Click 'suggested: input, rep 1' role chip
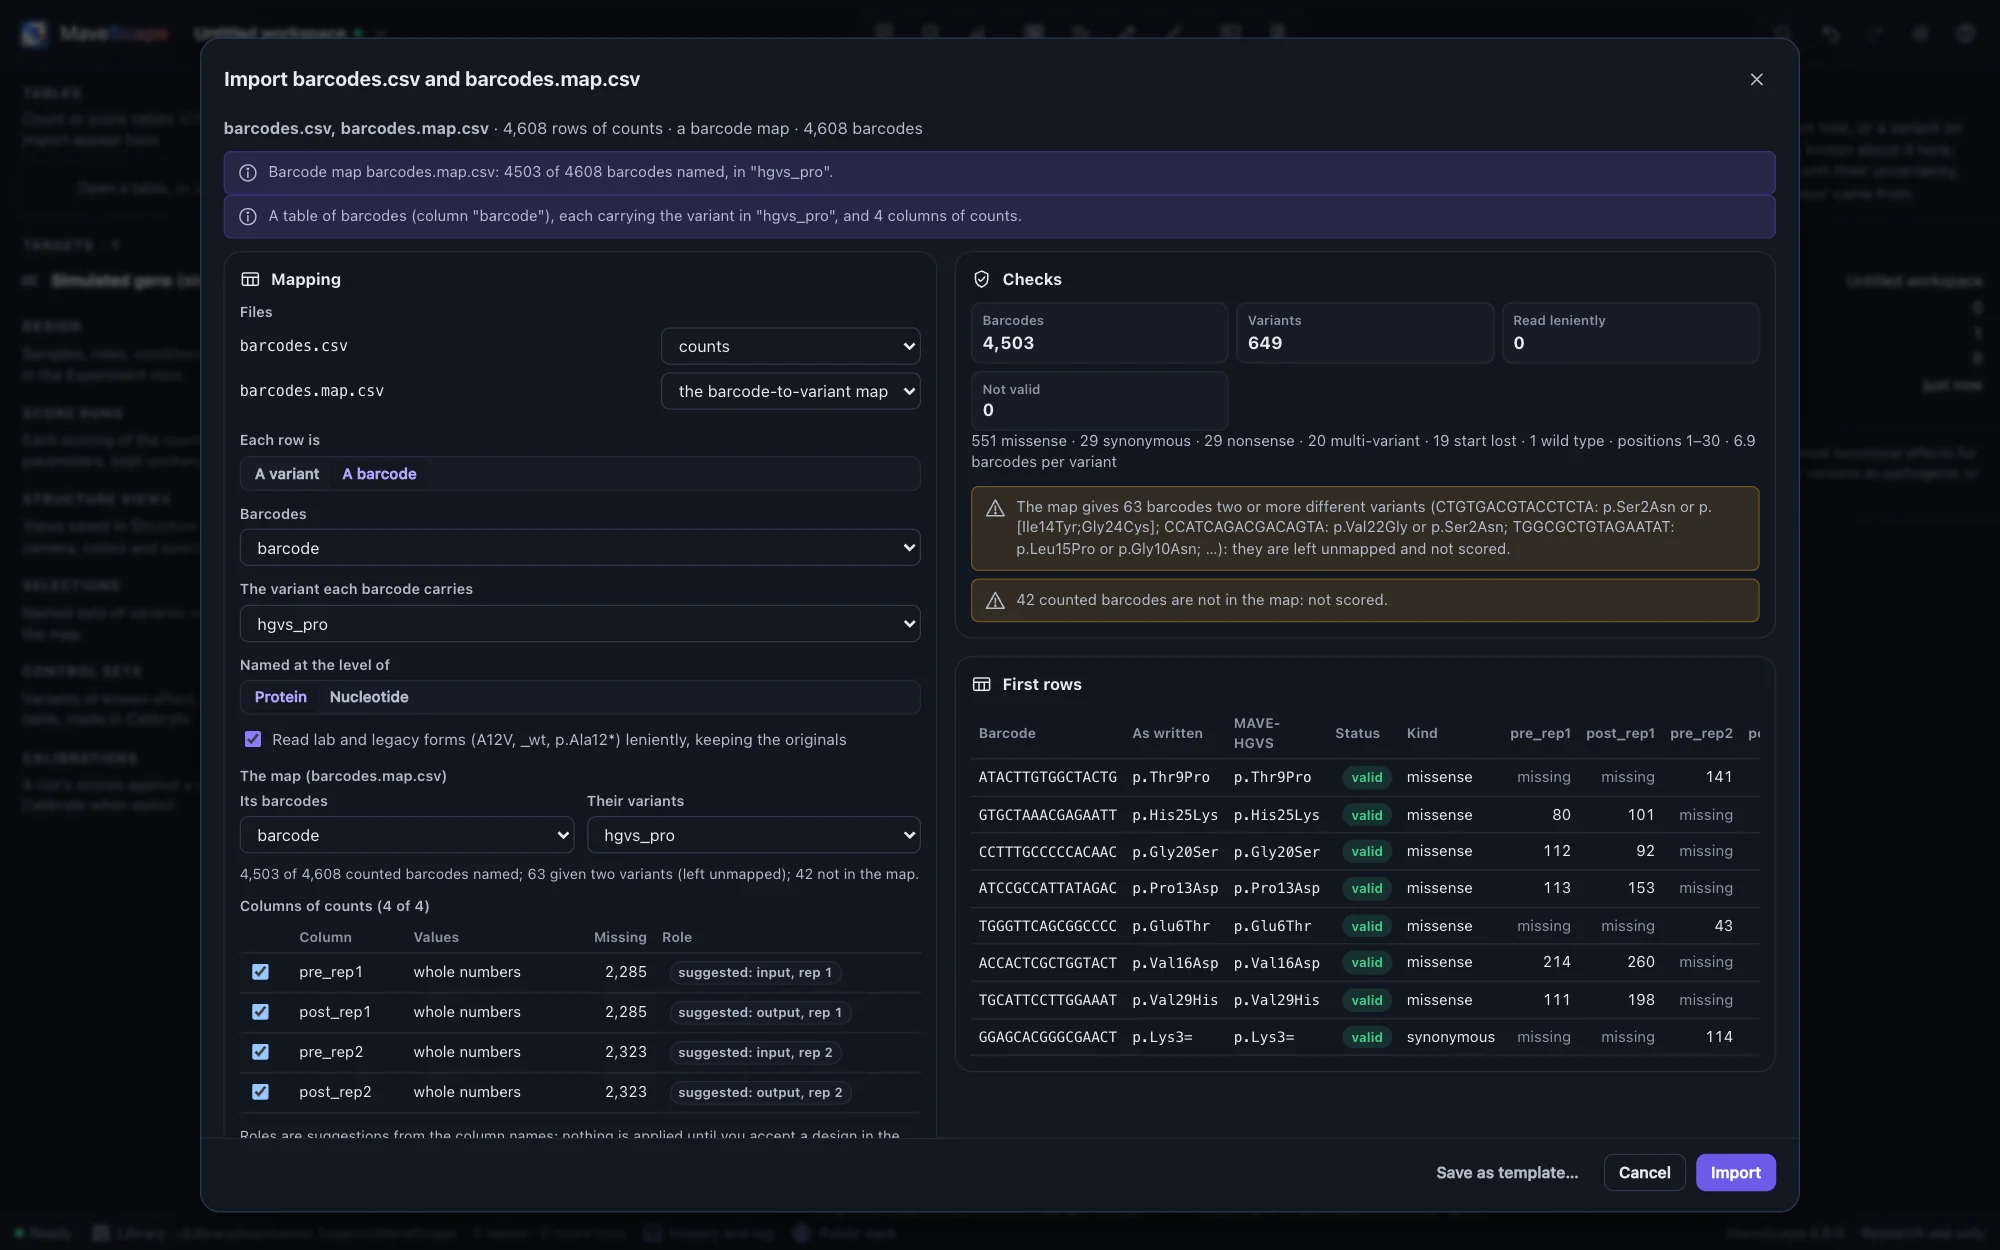 (755, 972)
